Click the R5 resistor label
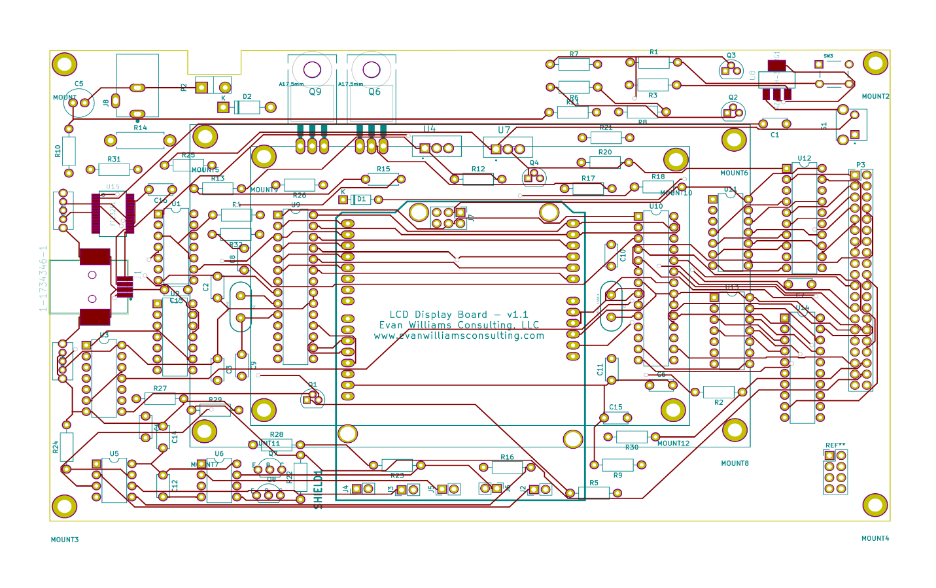 [594, 483]
